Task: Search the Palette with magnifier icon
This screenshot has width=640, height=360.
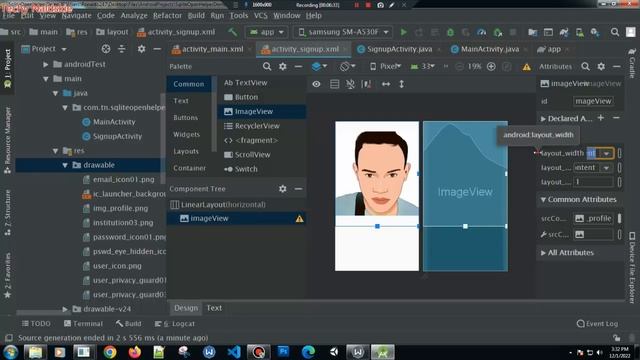Action: (x=267, y=66)
